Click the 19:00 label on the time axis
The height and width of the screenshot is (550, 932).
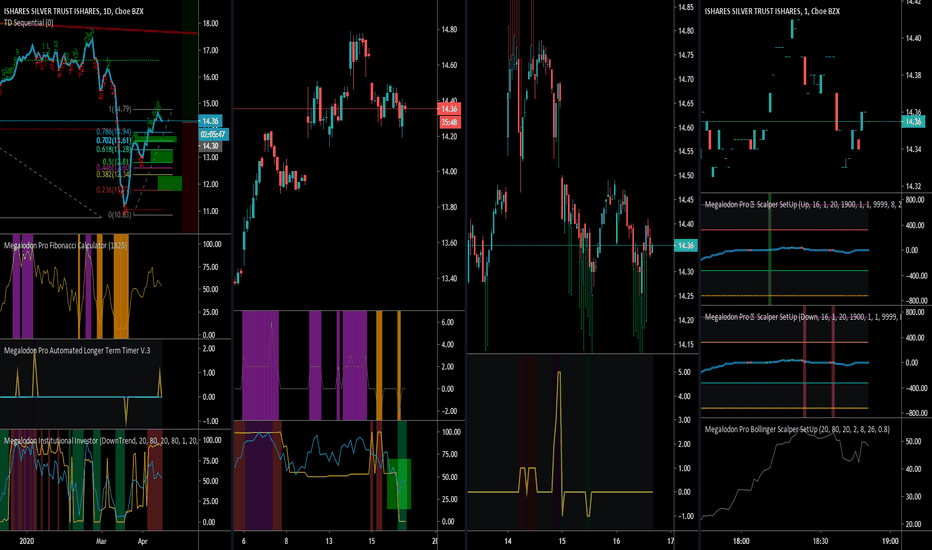pyautogui.click(x=890, y=541)
